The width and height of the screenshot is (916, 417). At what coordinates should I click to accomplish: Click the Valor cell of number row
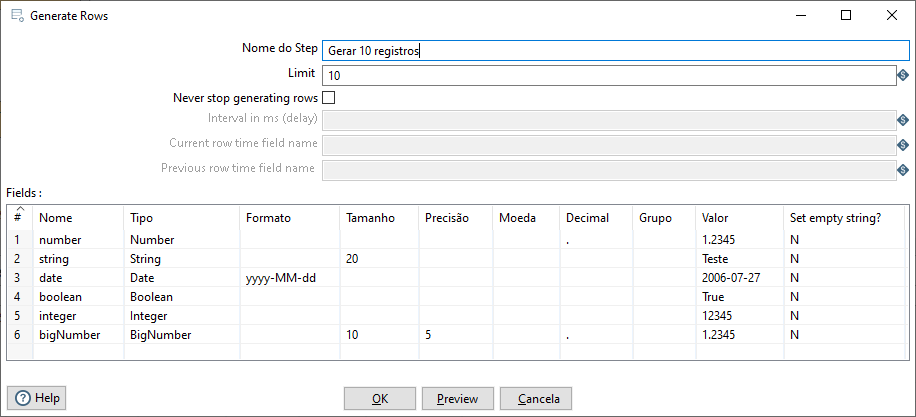pyautogui.click(x=740, y=239)
